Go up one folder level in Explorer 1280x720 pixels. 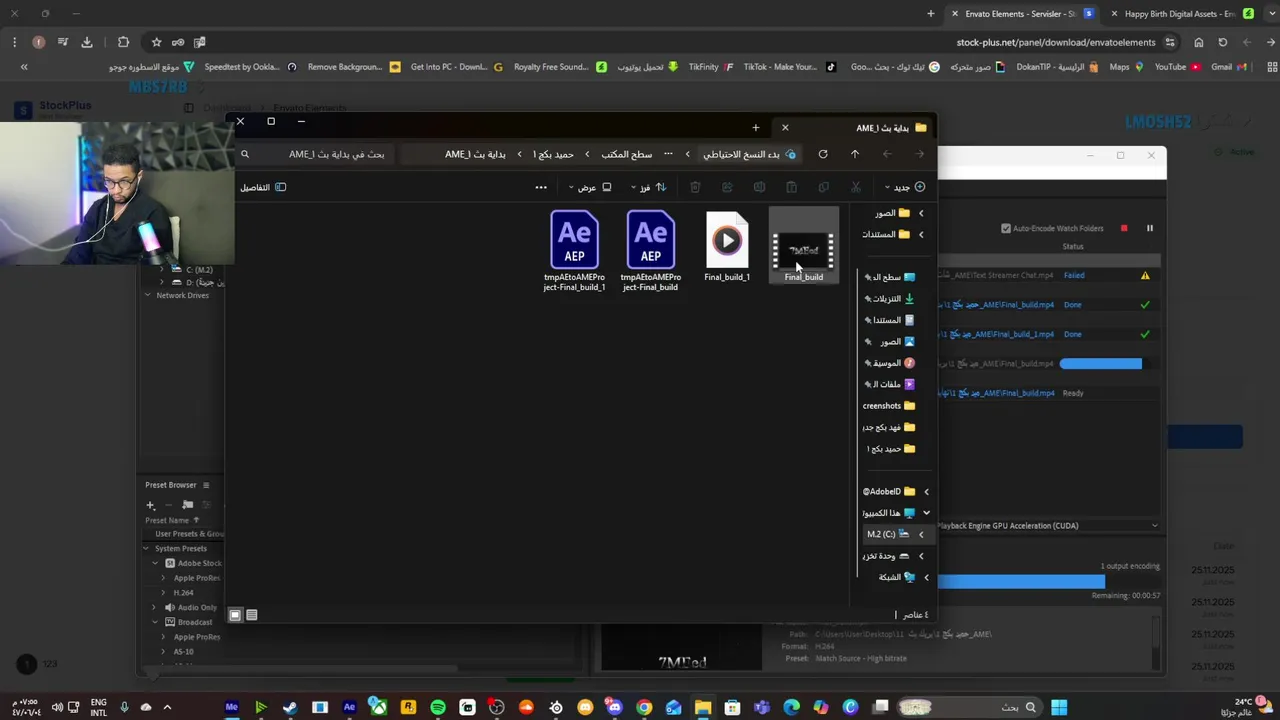(855, 154)
